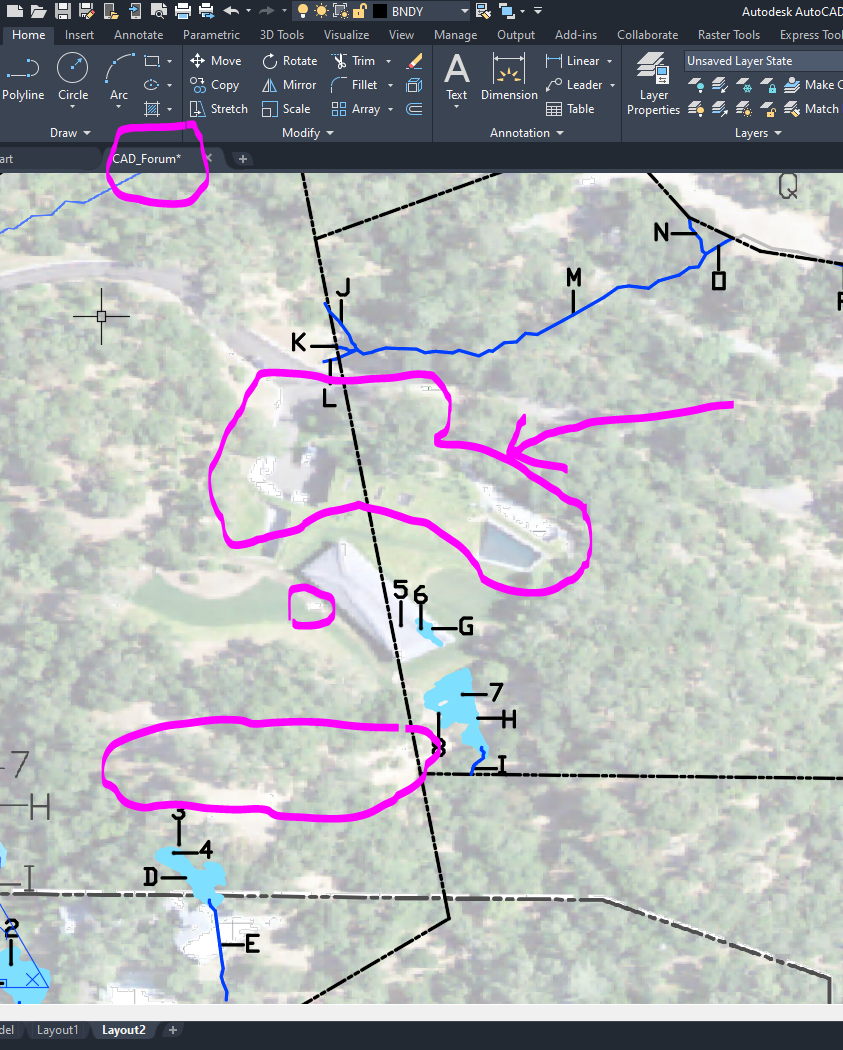Select the Match layer button
This screenshot has height=1050, width=843.
coord(812,109)
